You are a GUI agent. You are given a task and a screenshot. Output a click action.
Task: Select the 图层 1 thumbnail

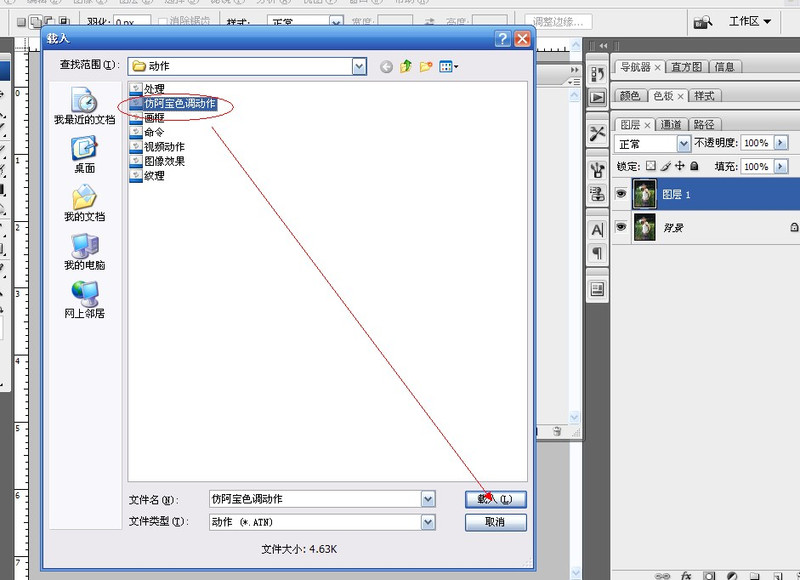[x=644, y=194]
